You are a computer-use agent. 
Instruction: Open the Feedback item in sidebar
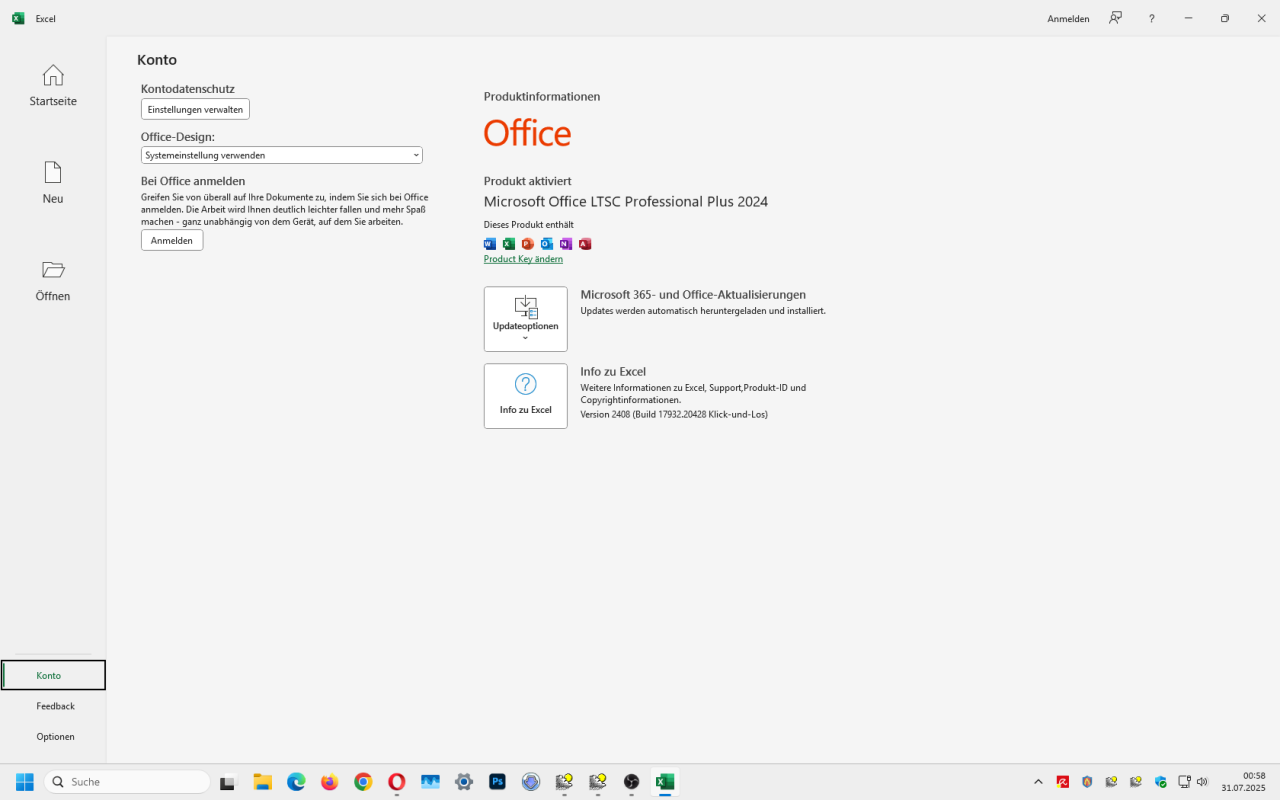tap(55, 706)
